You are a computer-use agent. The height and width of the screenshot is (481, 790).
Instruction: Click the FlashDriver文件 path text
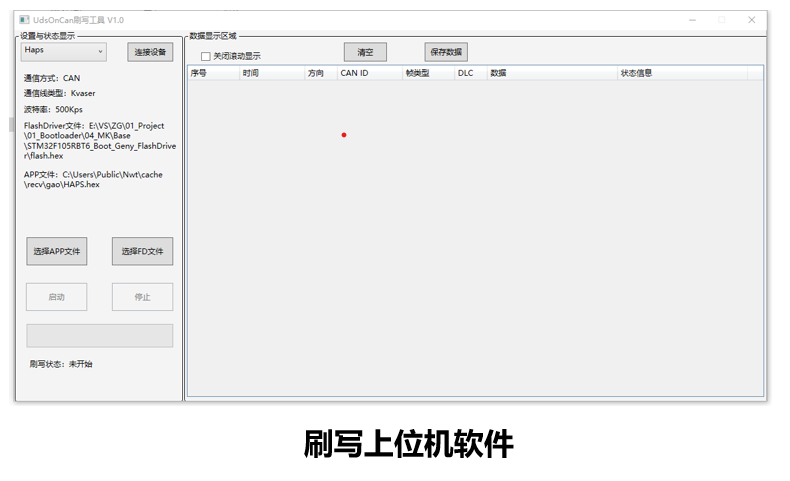[x=100, y=141]
